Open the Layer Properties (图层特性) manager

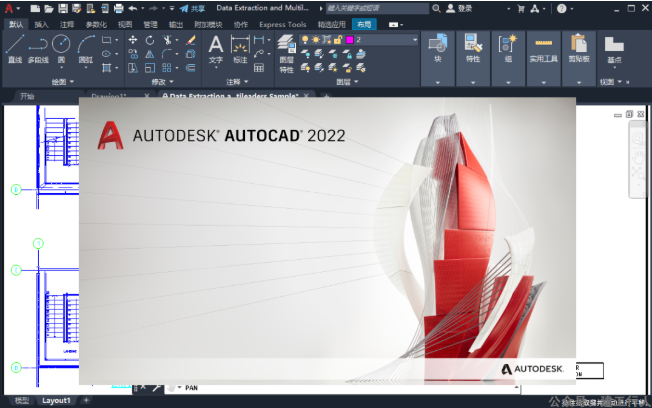point(286,54)
